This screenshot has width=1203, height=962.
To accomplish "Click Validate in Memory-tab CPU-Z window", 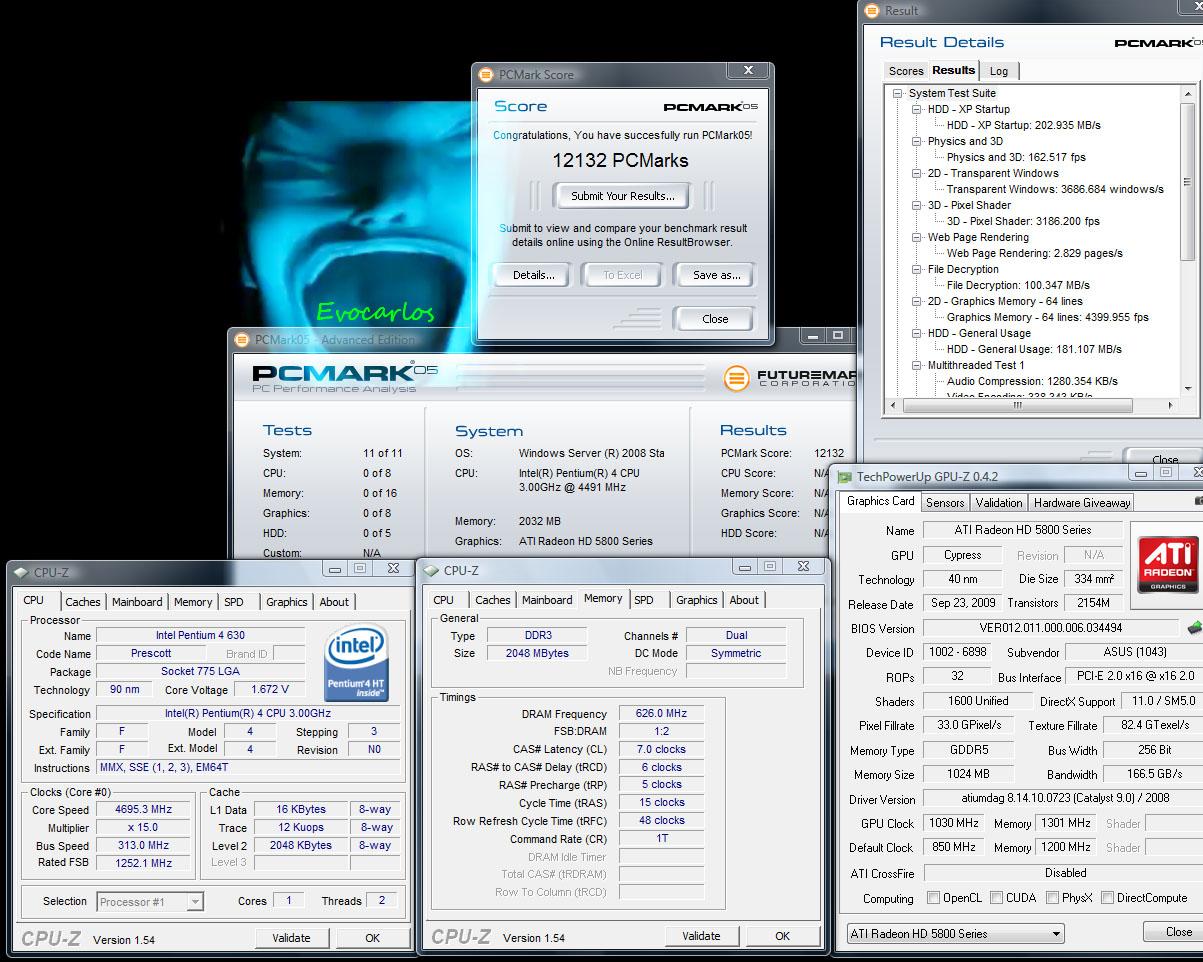I will click(x=701, y=936).
